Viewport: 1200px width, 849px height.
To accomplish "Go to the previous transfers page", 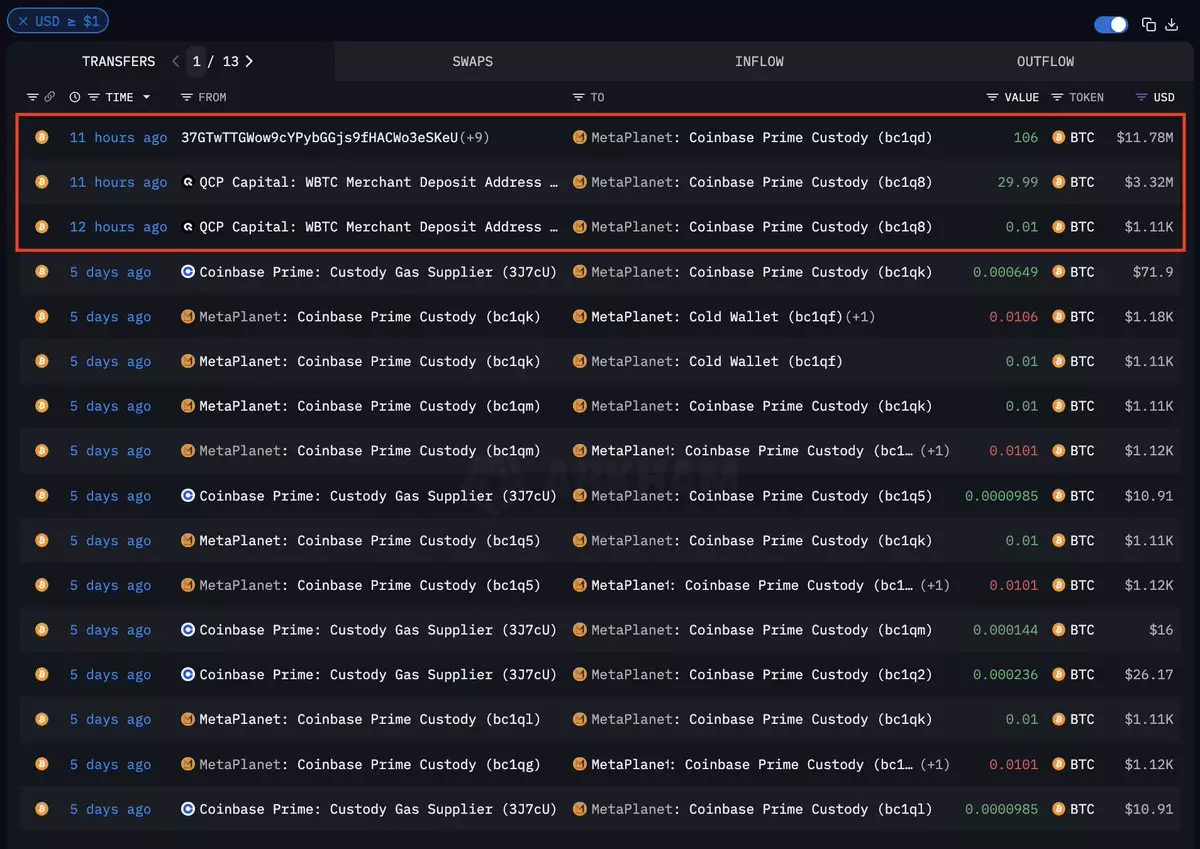I will pyautogui.click(x=176, y=61).
